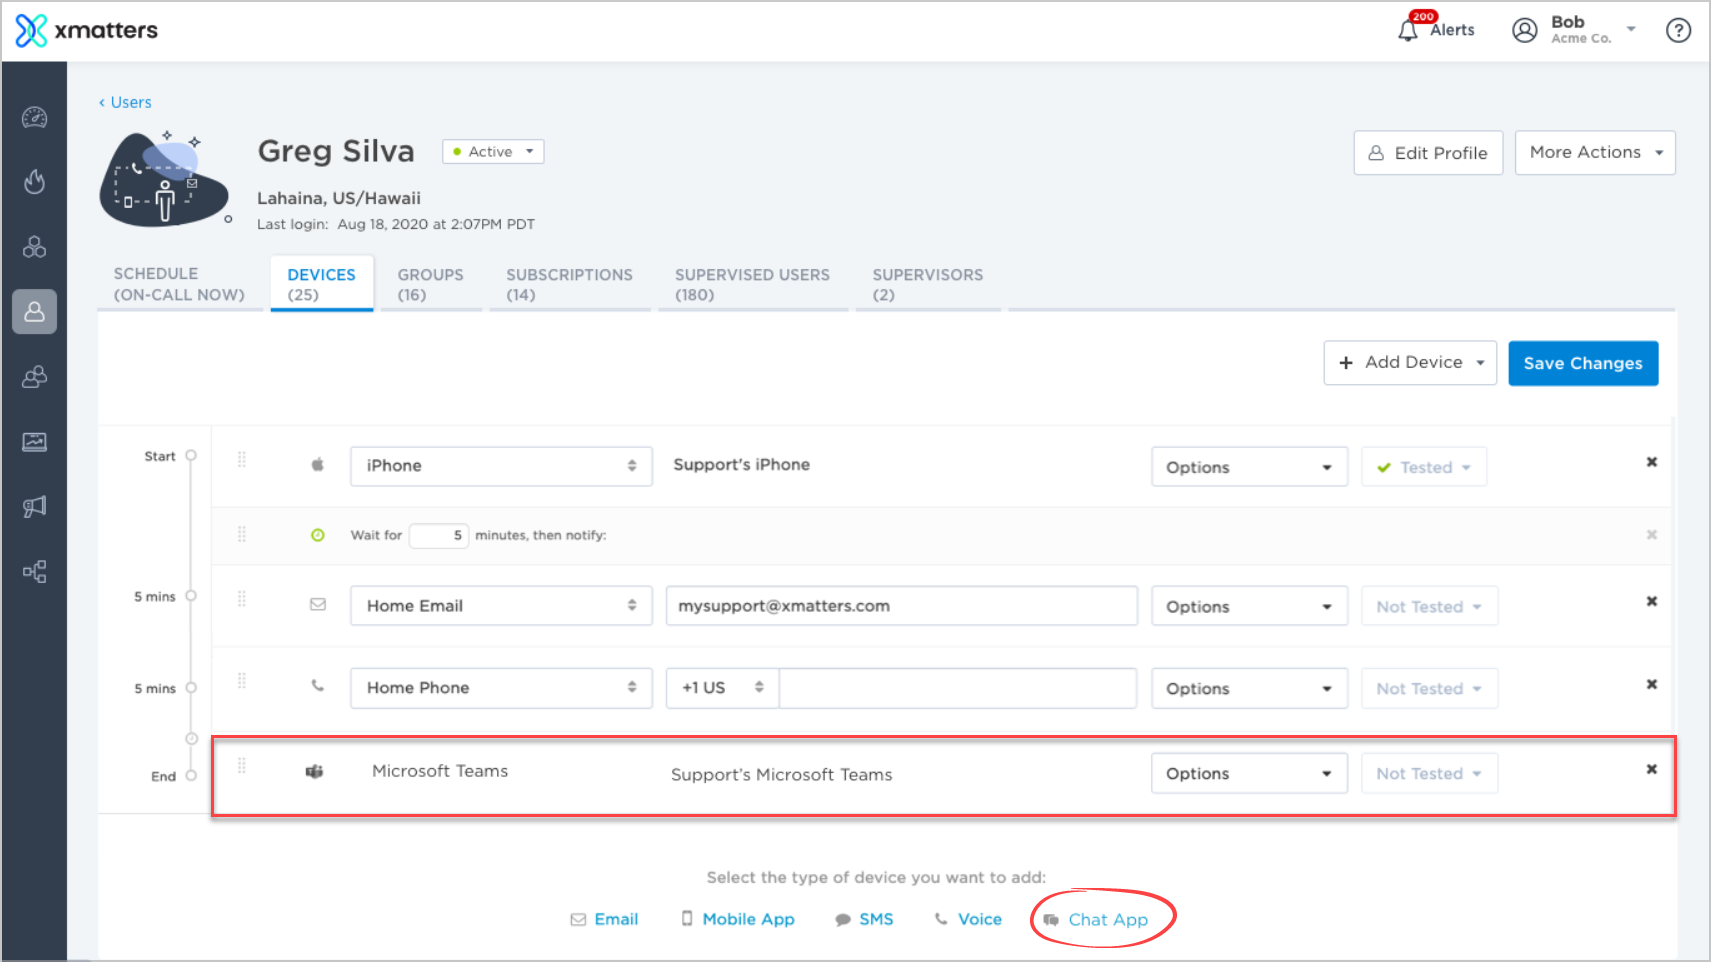The image size is (1711, 962).
Task: Open the dashboard gauge sidebar icon
Action: tap(35, 118)
